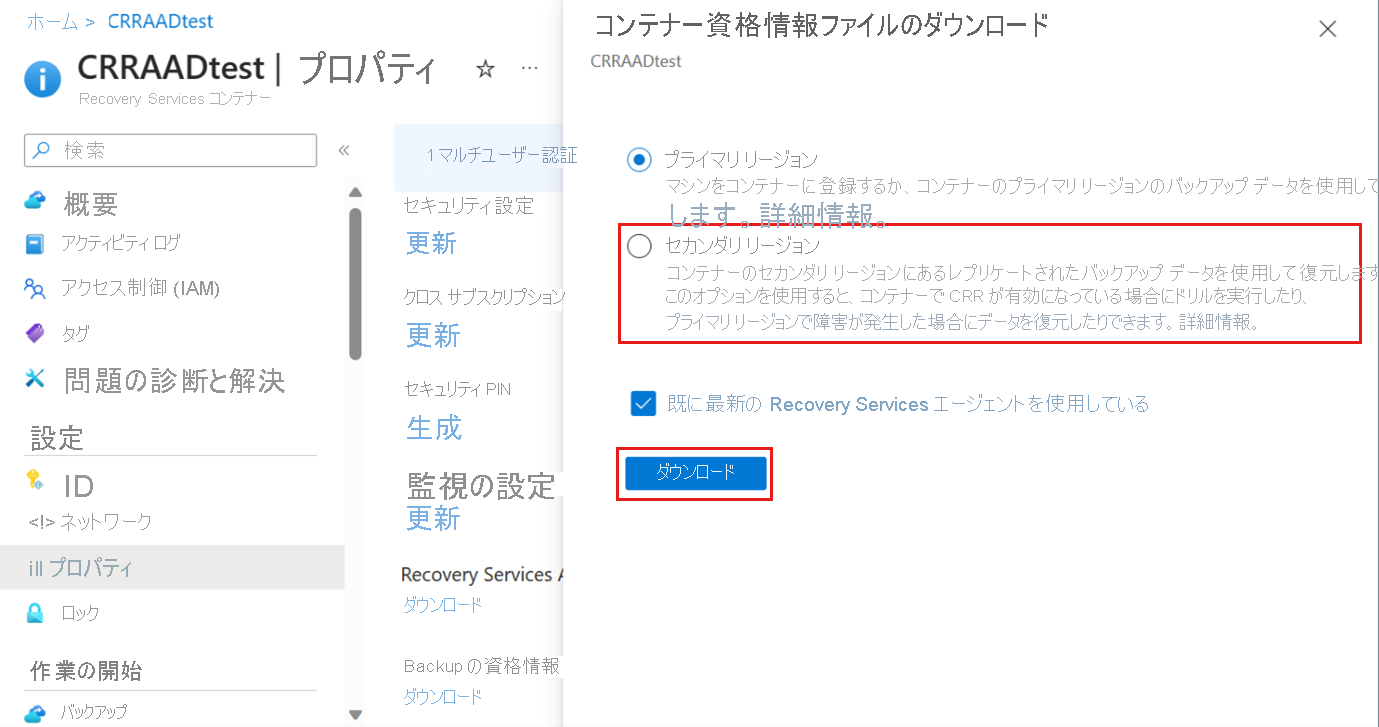Viewport: 1379px width, 727px height.
Task: Click the sidebar scrollbar down arrow
Action: tap(355, 714)
